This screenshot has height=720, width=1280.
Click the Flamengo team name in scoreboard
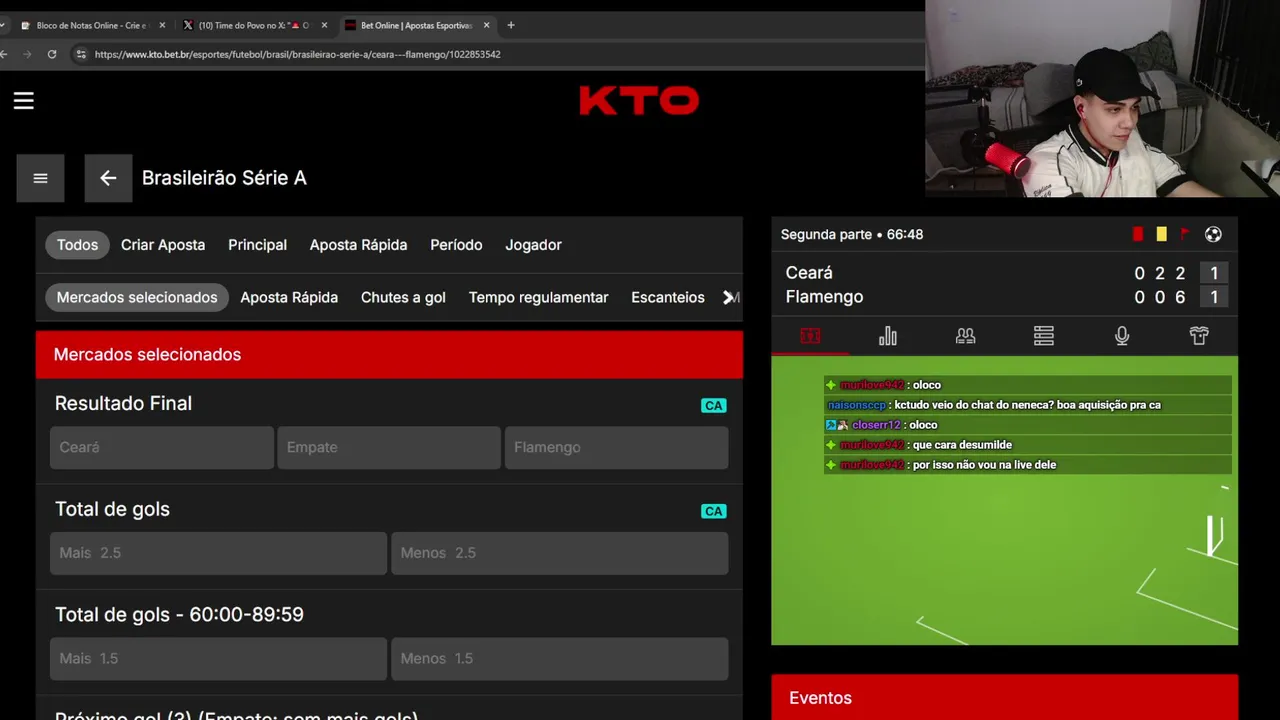click(x=824, y=297)
